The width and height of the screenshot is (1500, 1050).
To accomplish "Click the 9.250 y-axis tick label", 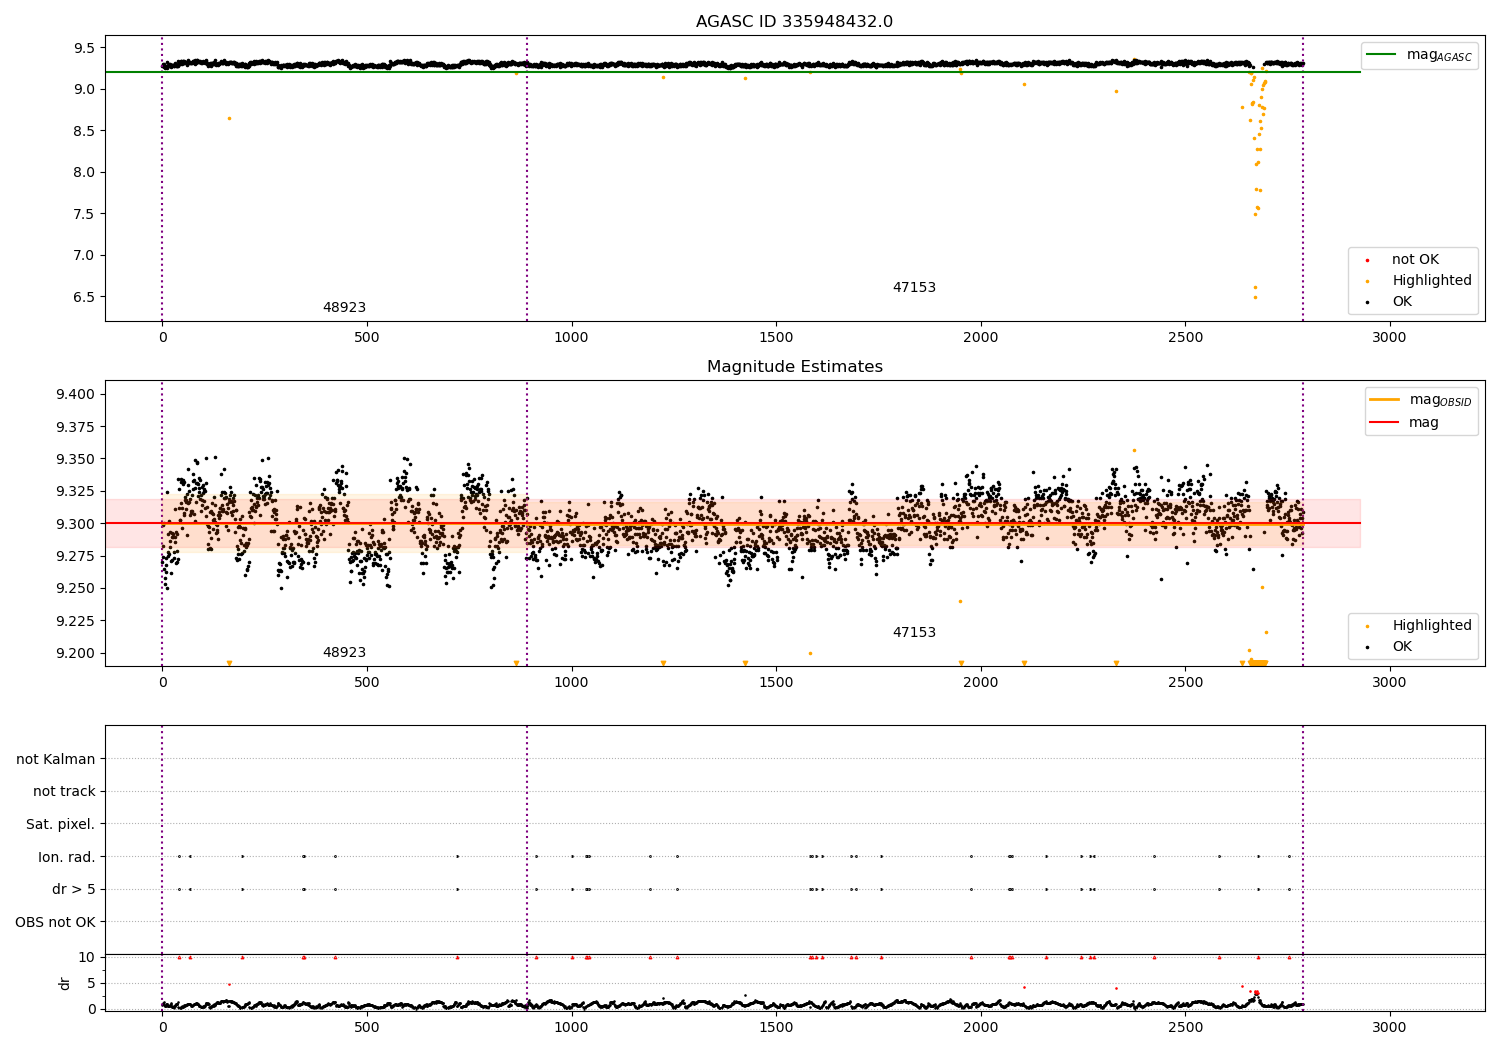I will point(75,589).
